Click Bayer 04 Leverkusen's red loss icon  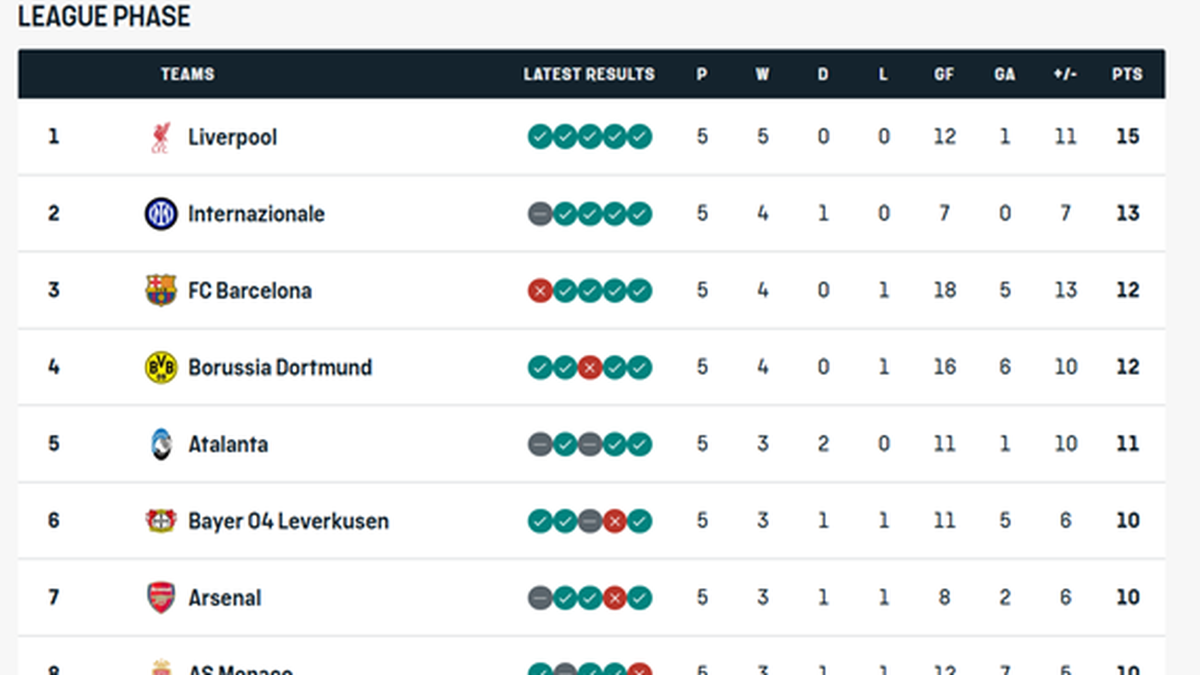click(x=615, y=521)
